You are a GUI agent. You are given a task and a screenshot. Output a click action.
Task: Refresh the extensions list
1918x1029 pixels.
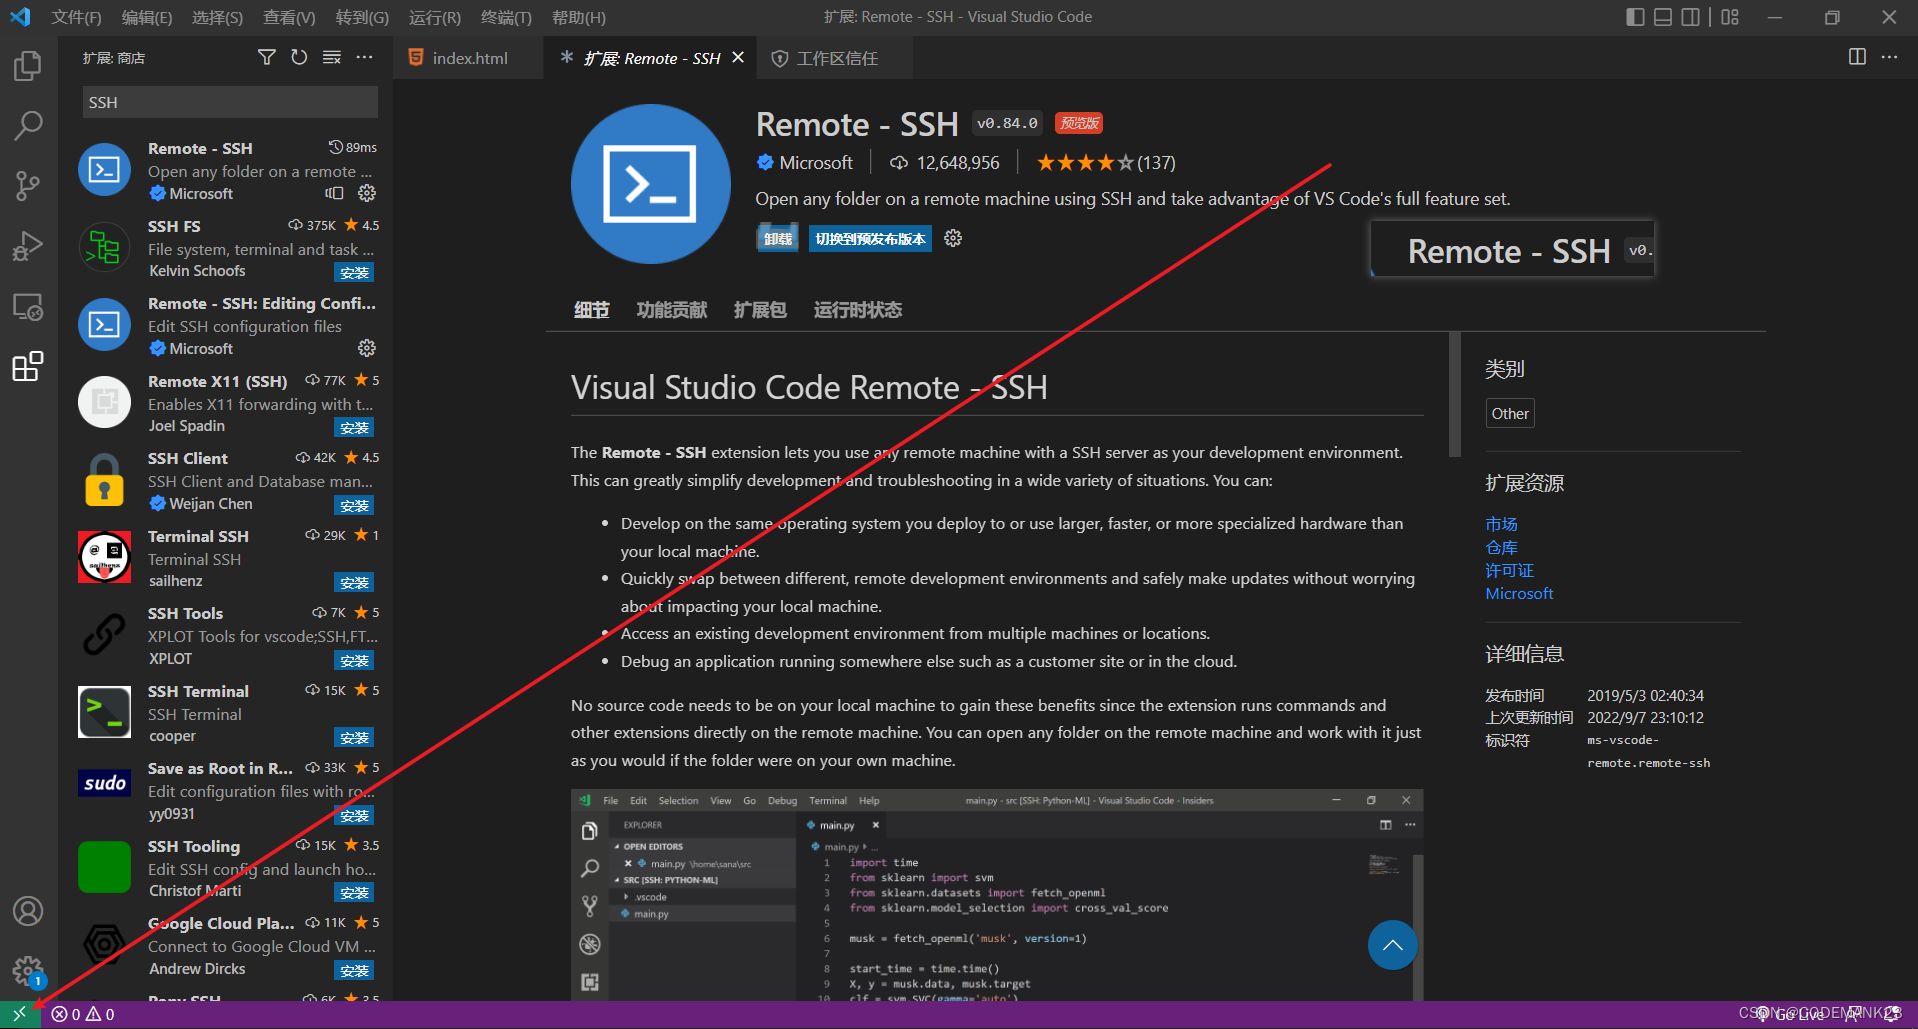pos(299,58)
